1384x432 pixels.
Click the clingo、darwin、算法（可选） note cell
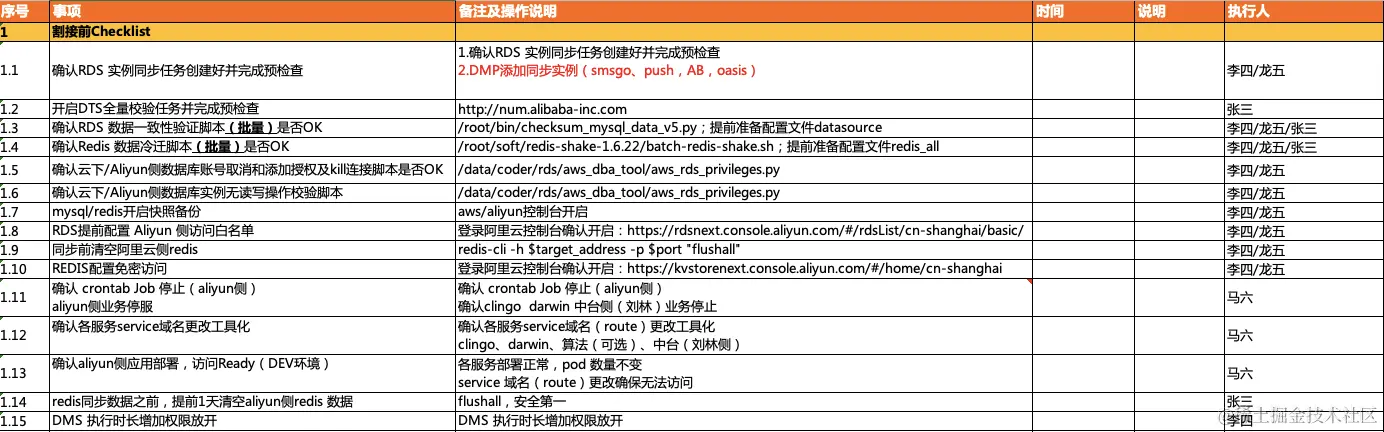[x=743, y=336]
